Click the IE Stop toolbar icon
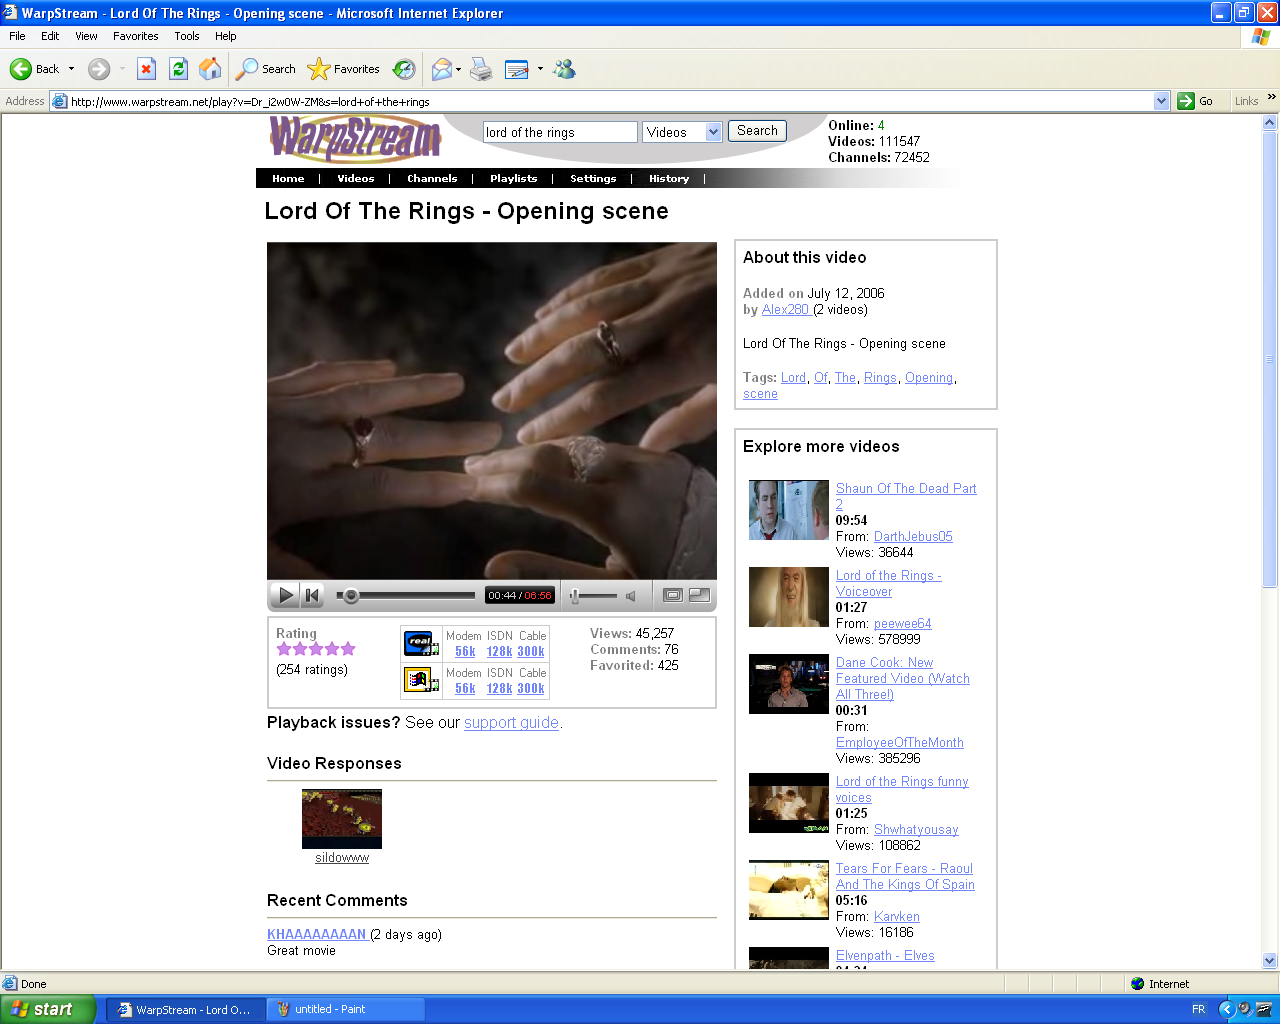 146,69
